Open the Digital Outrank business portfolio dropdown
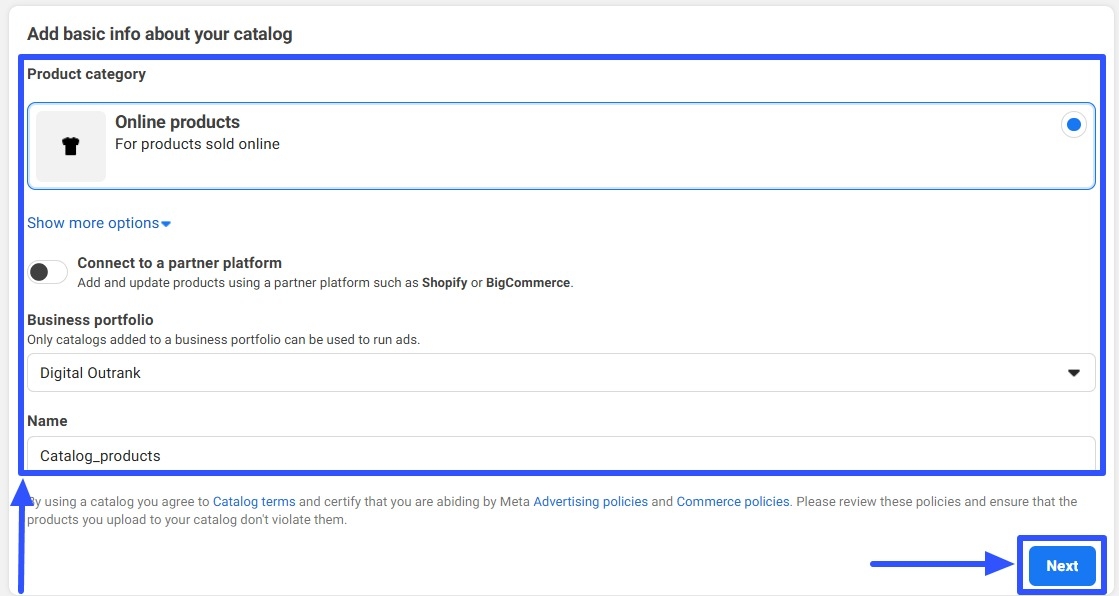Viewport: 1119px width, 596px height. click(560, 373)
